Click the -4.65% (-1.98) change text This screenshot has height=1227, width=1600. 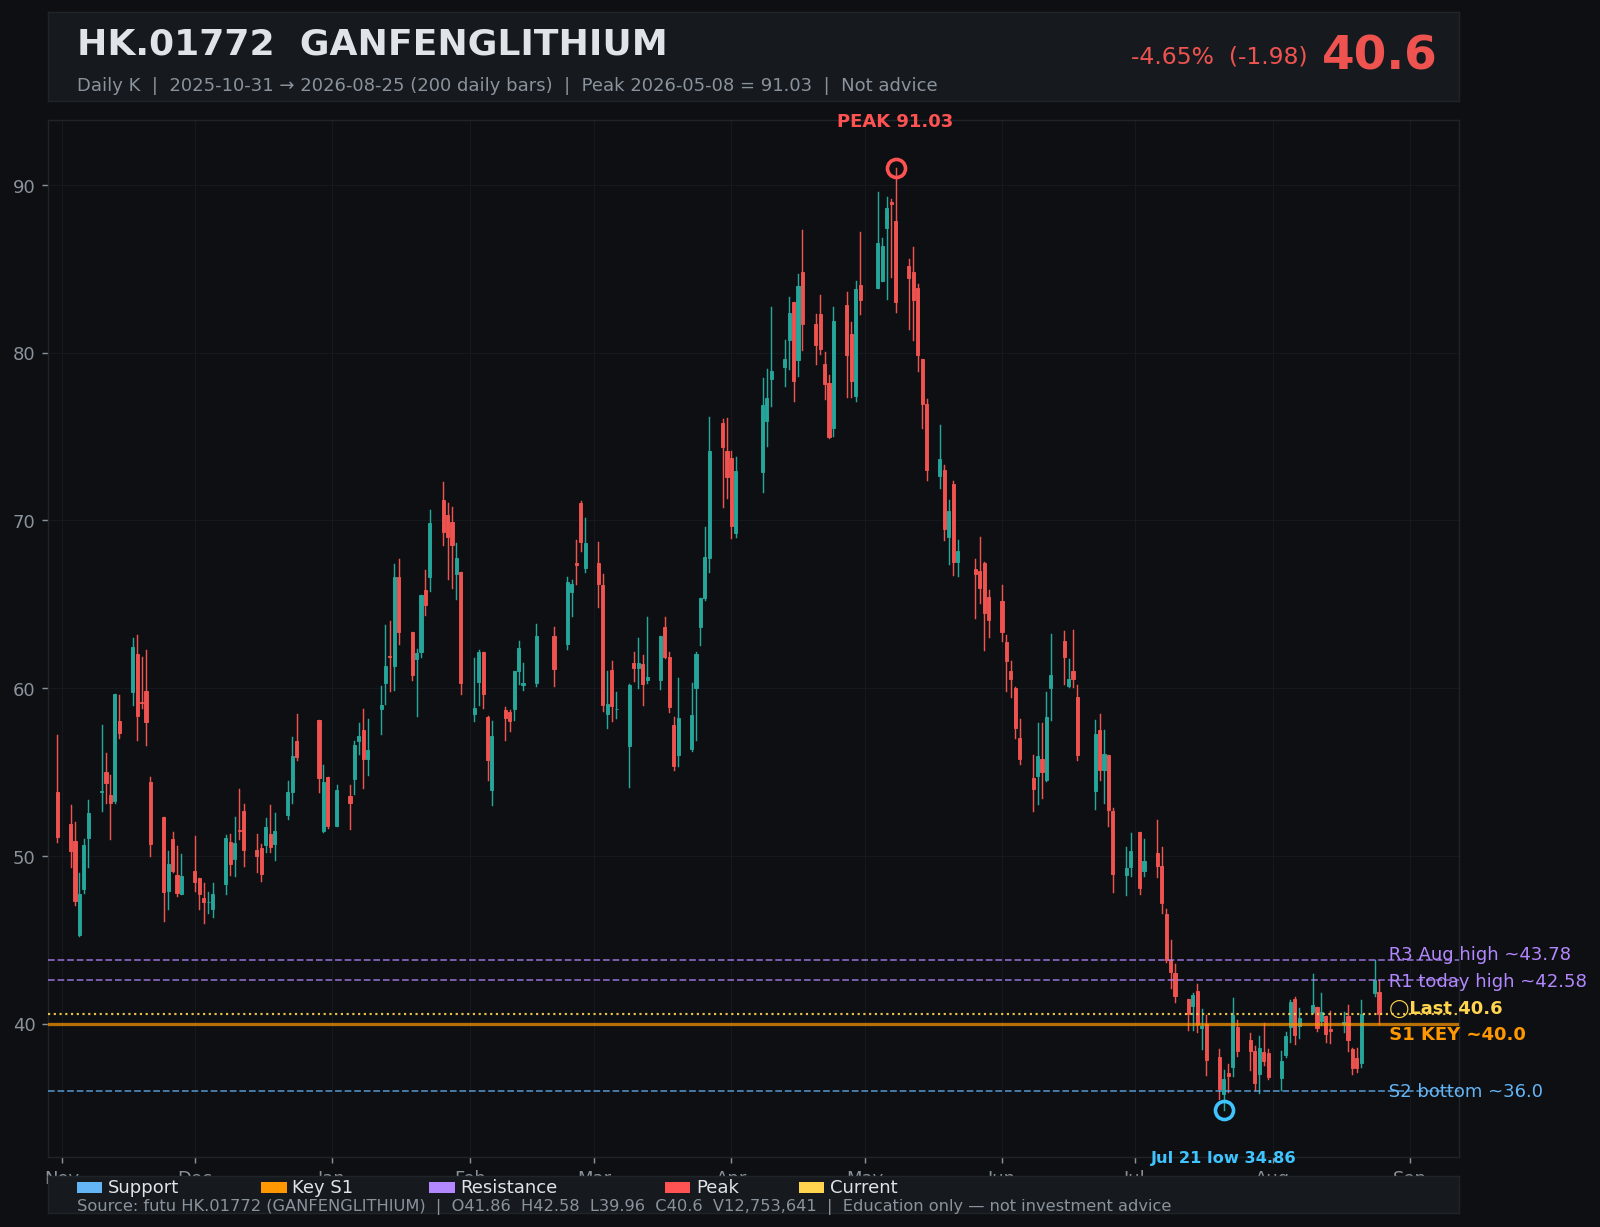tap(1219, 57)
